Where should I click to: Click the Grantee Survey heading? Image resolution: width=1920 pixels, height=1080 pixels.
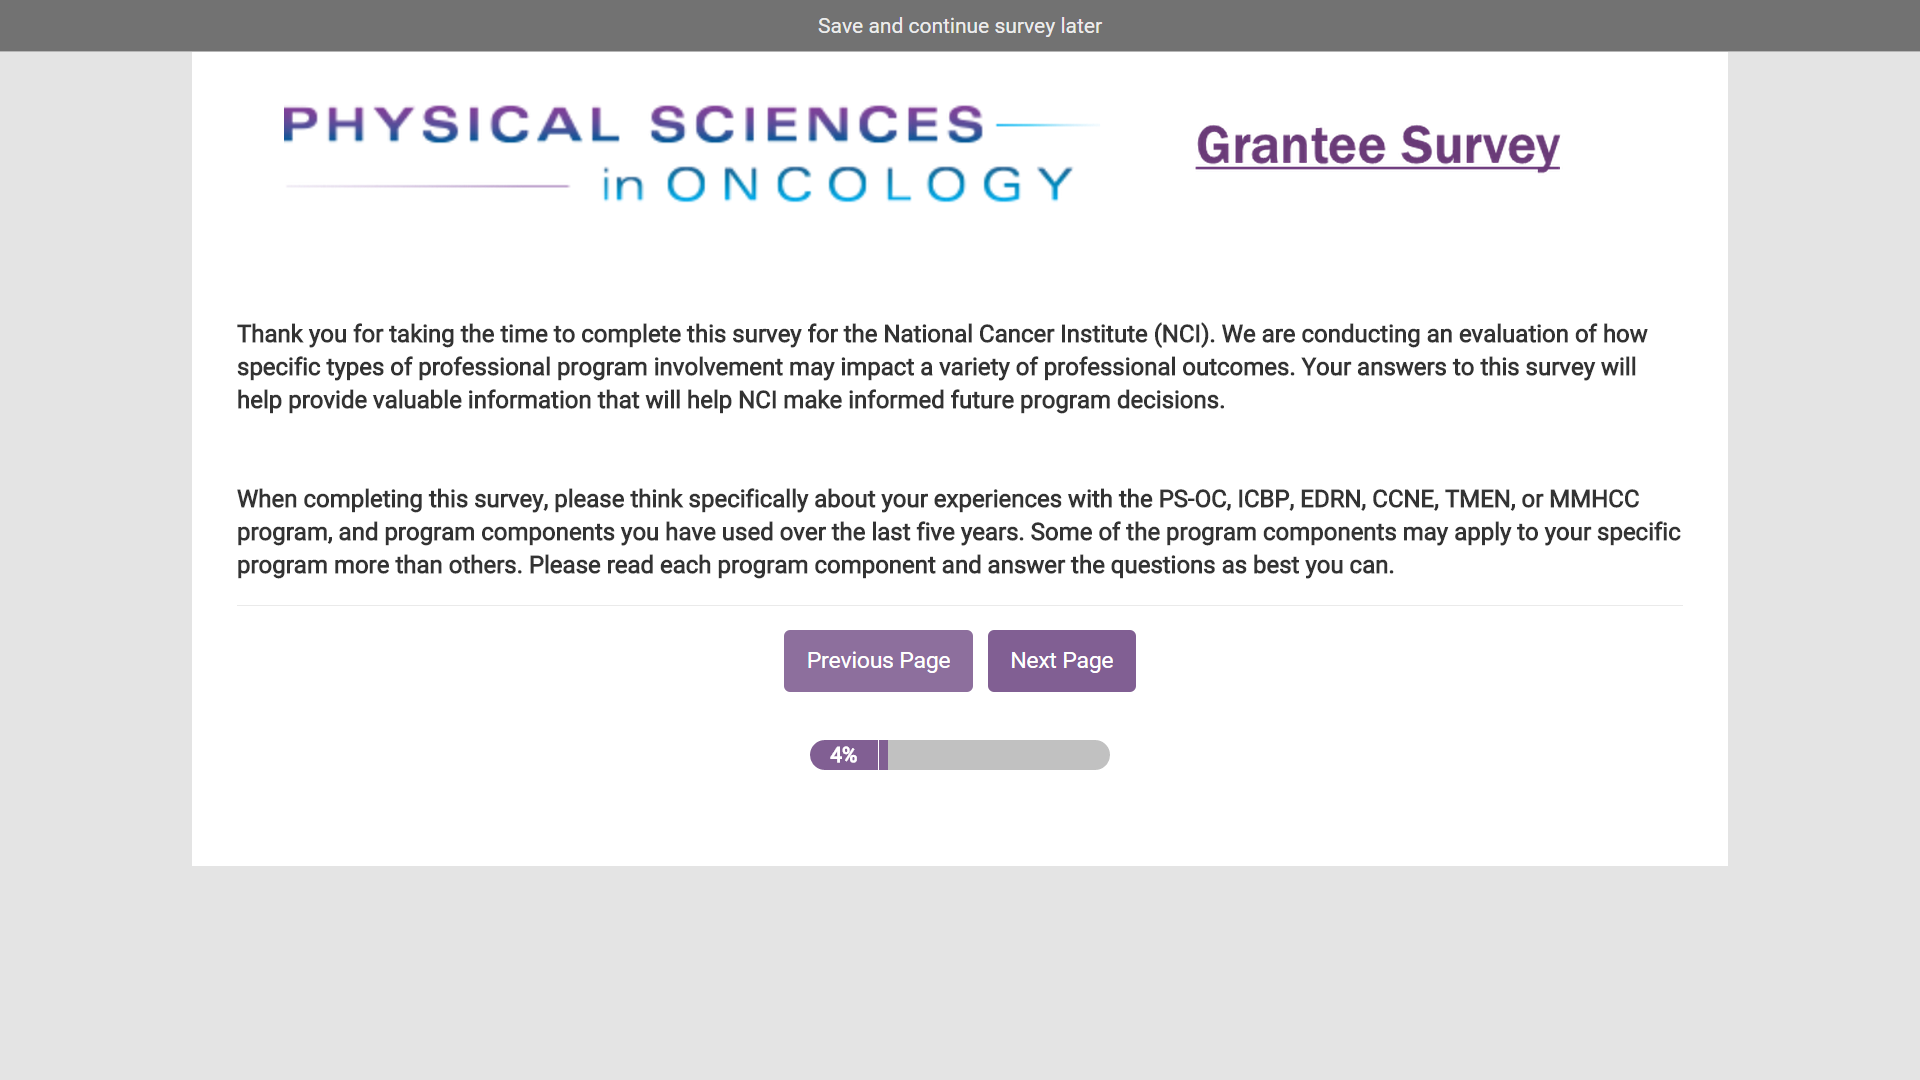tap(1377, 146)
